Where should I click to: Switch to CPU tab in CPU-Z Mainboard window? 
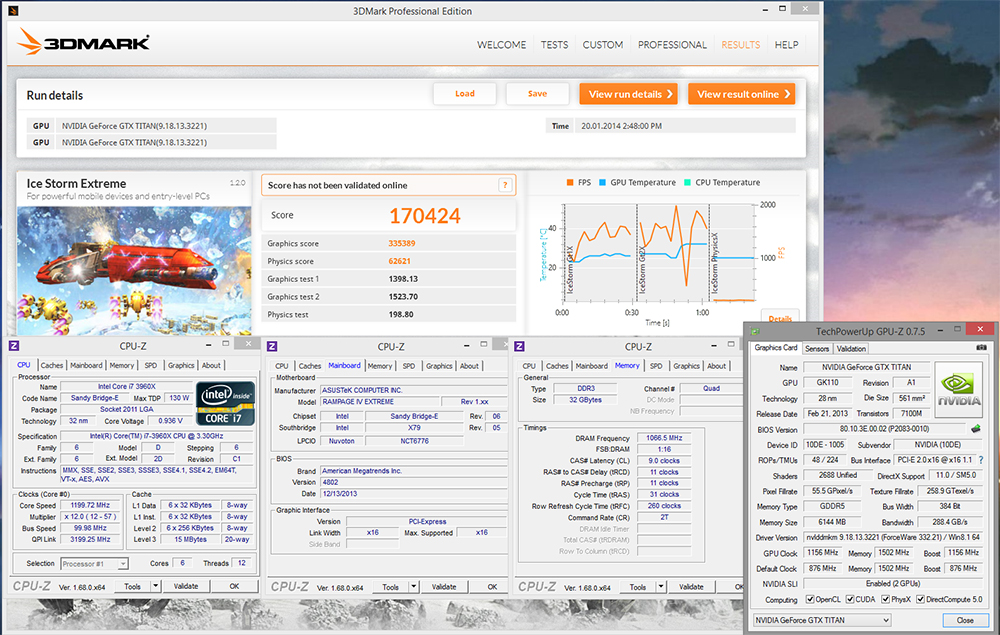click(x=281, y=366)
